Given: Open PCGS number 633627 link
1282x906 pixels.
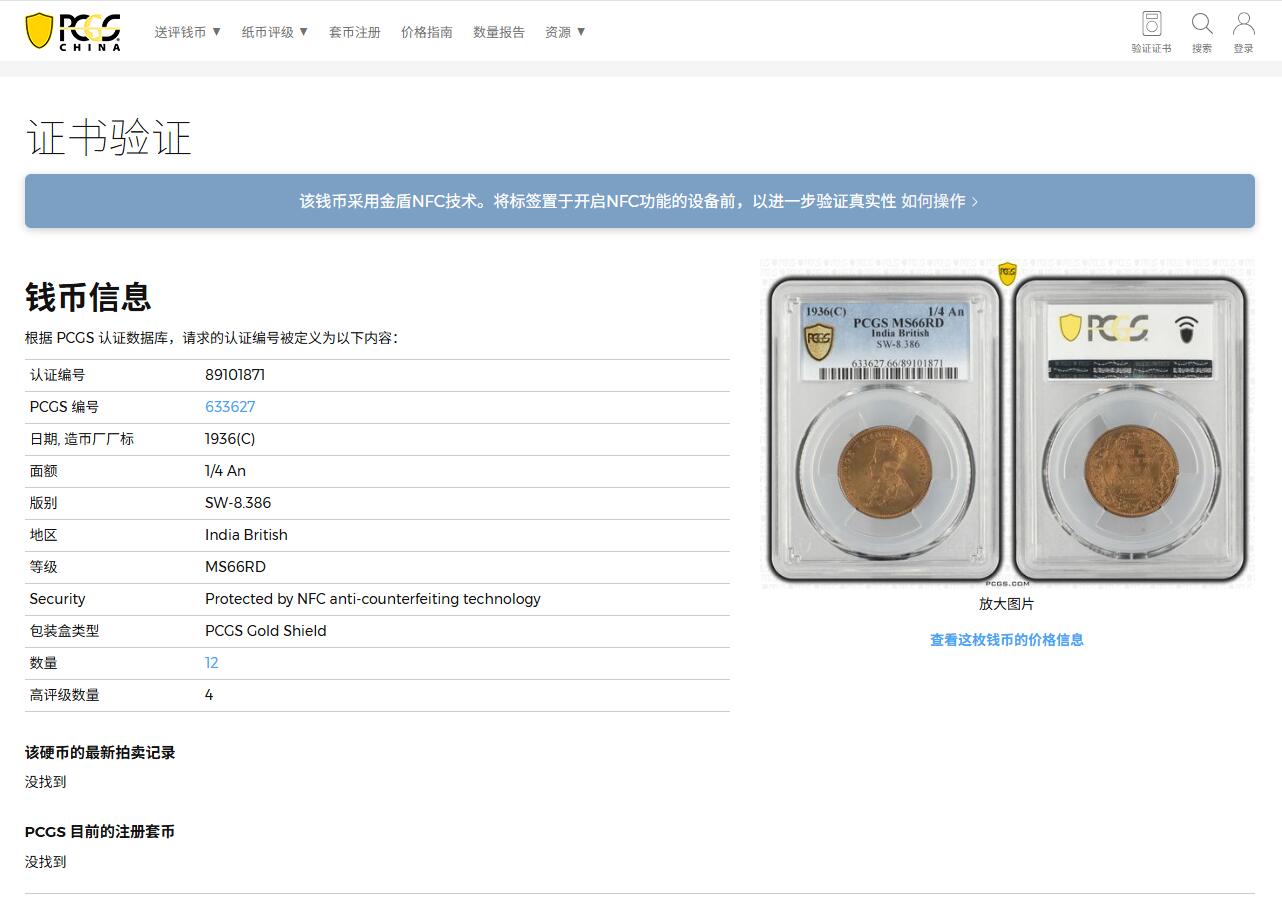Looking at the screenshot, I should (230, 407).
